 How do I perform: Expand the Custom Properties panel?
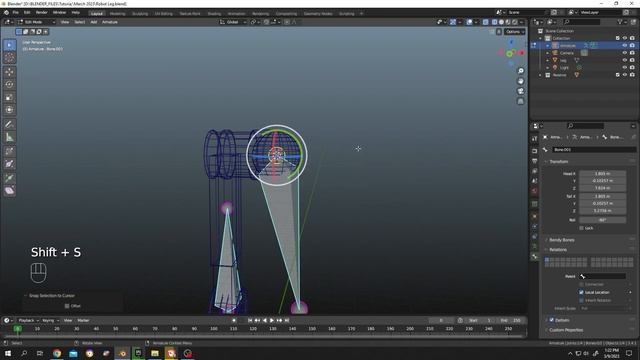(x=566, y=330)
